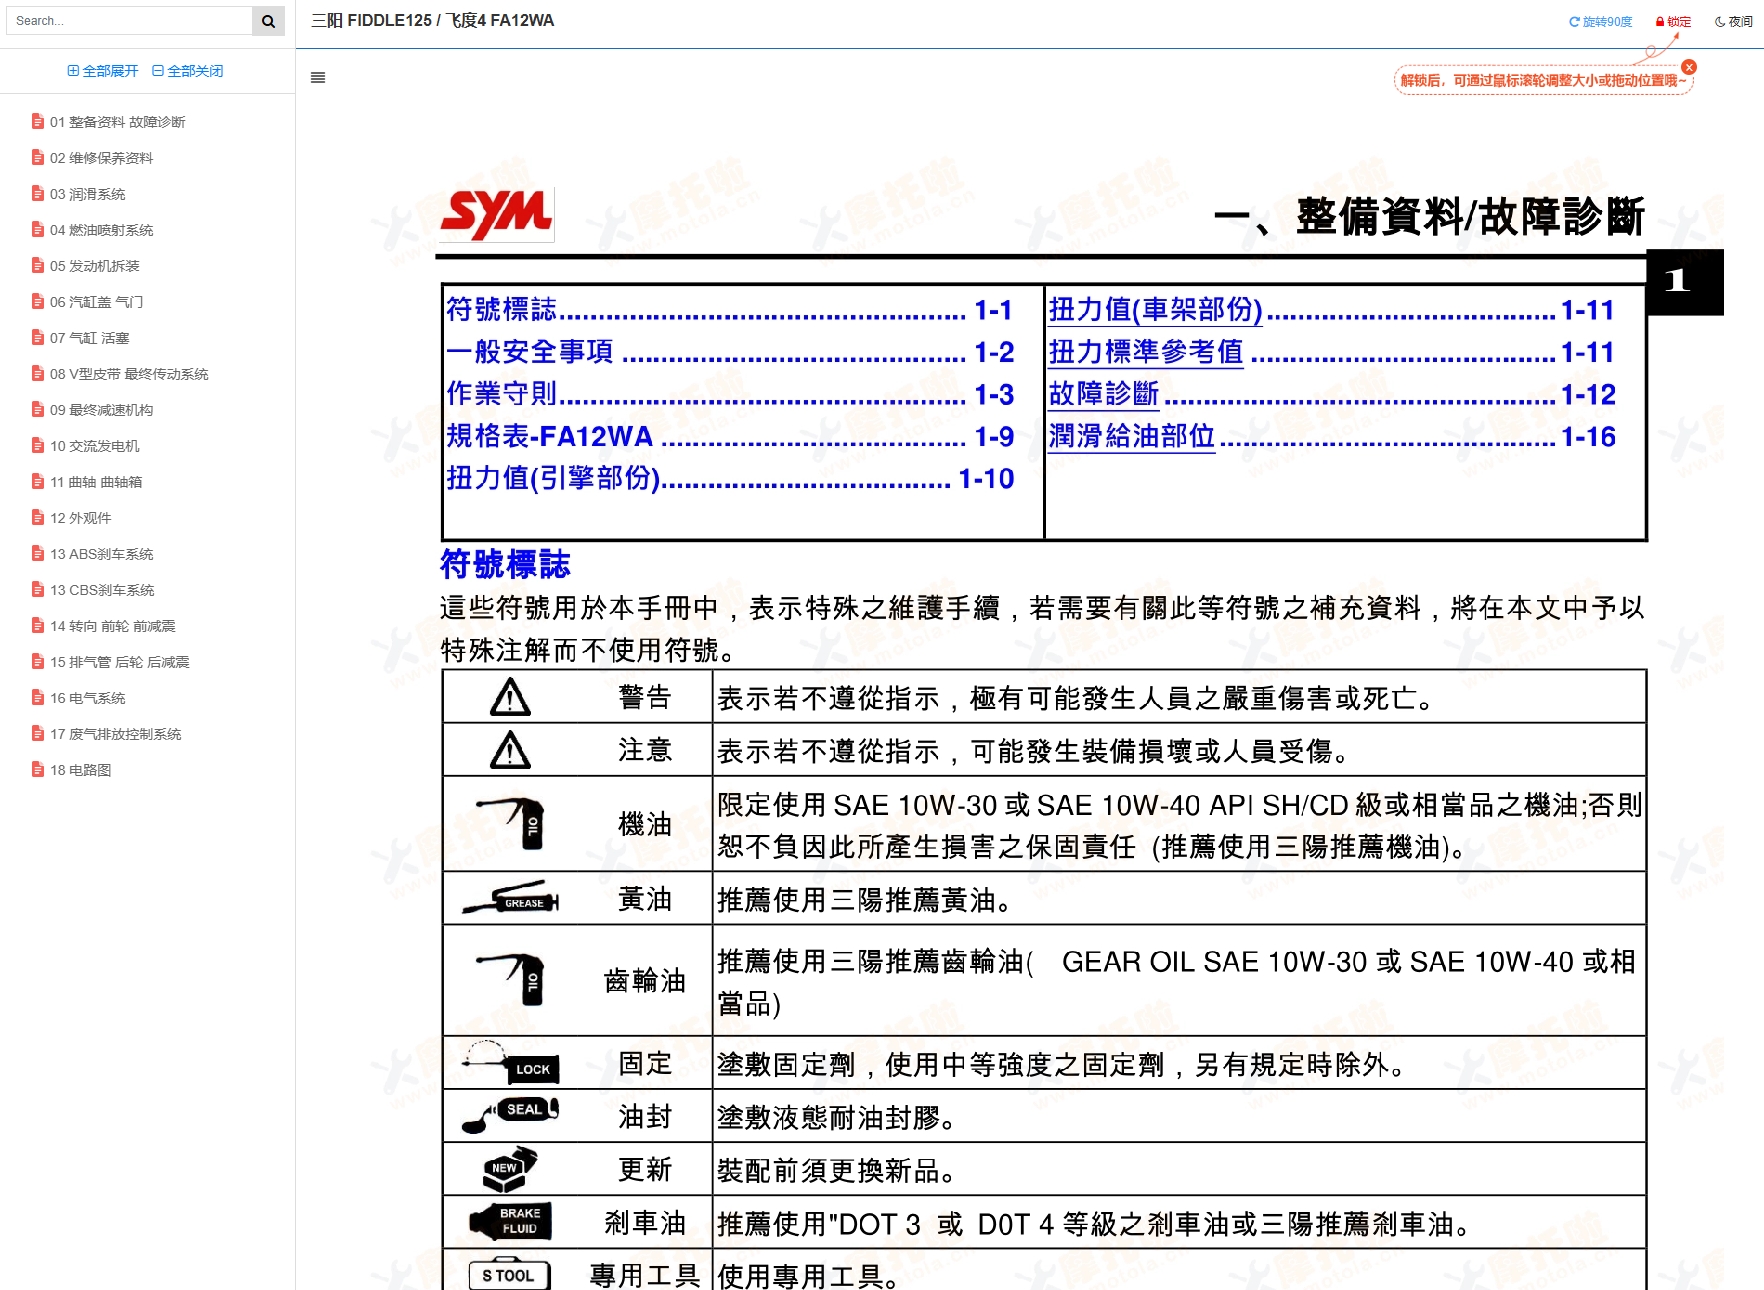Image resolution: width=1764 pixels, height=1290 pixels.
Task: Open chapter 07 气缸 活塞
Action: click(80, 338)
